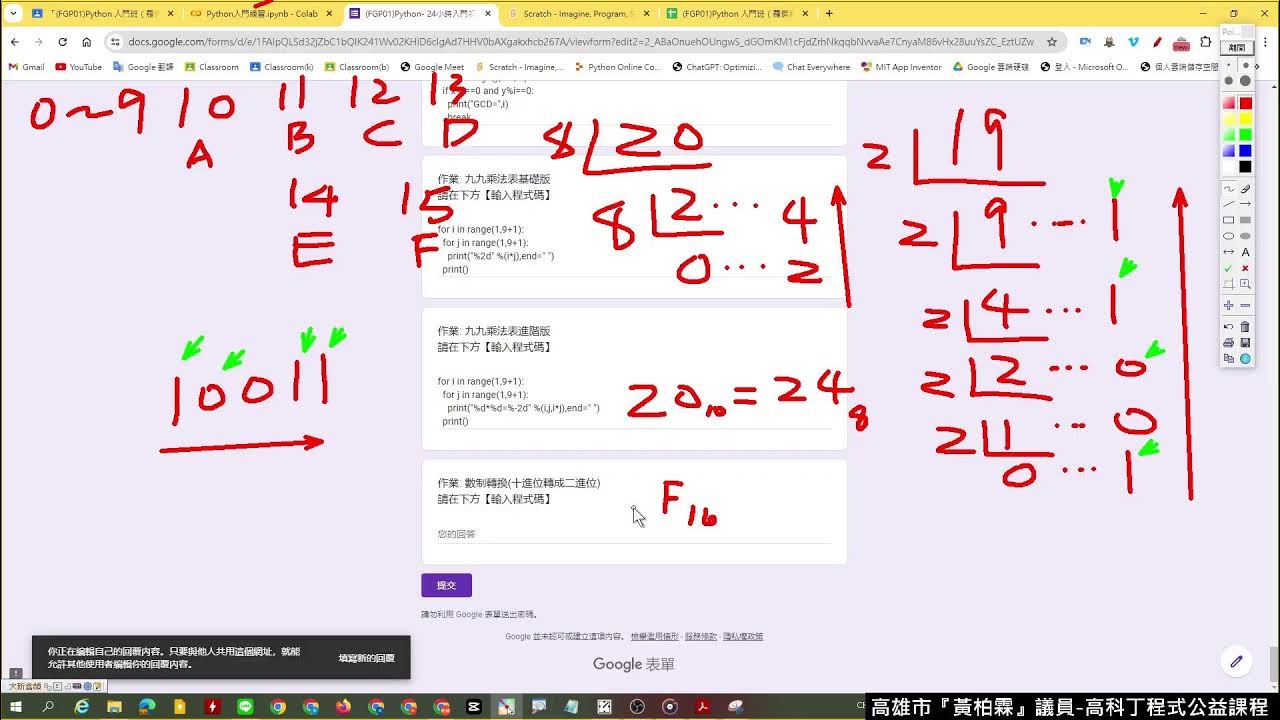Screen dimensions: 1280x720
Task: Select the hollow ellipse shape tool
Action: click(1229, 236)
